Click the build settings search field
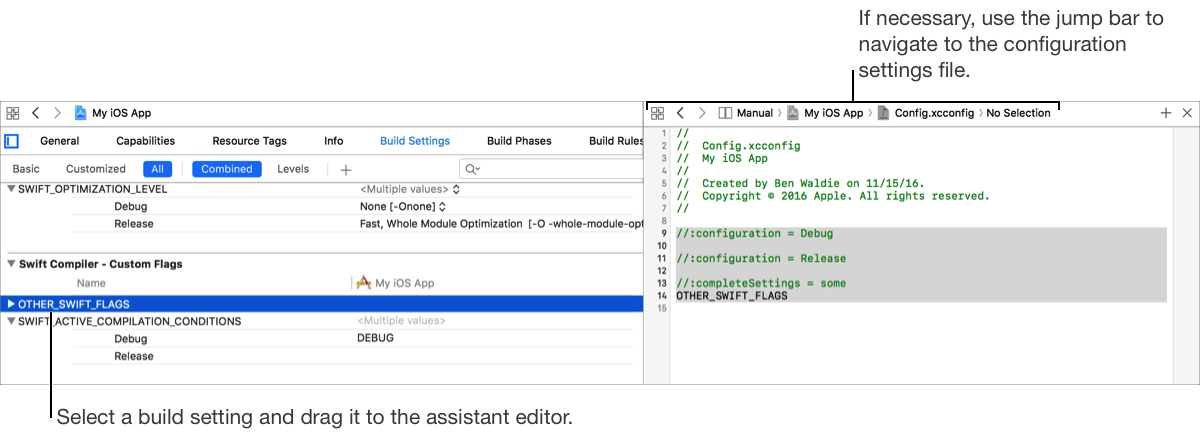The image size is (1200, 435). tap(550, 169)
